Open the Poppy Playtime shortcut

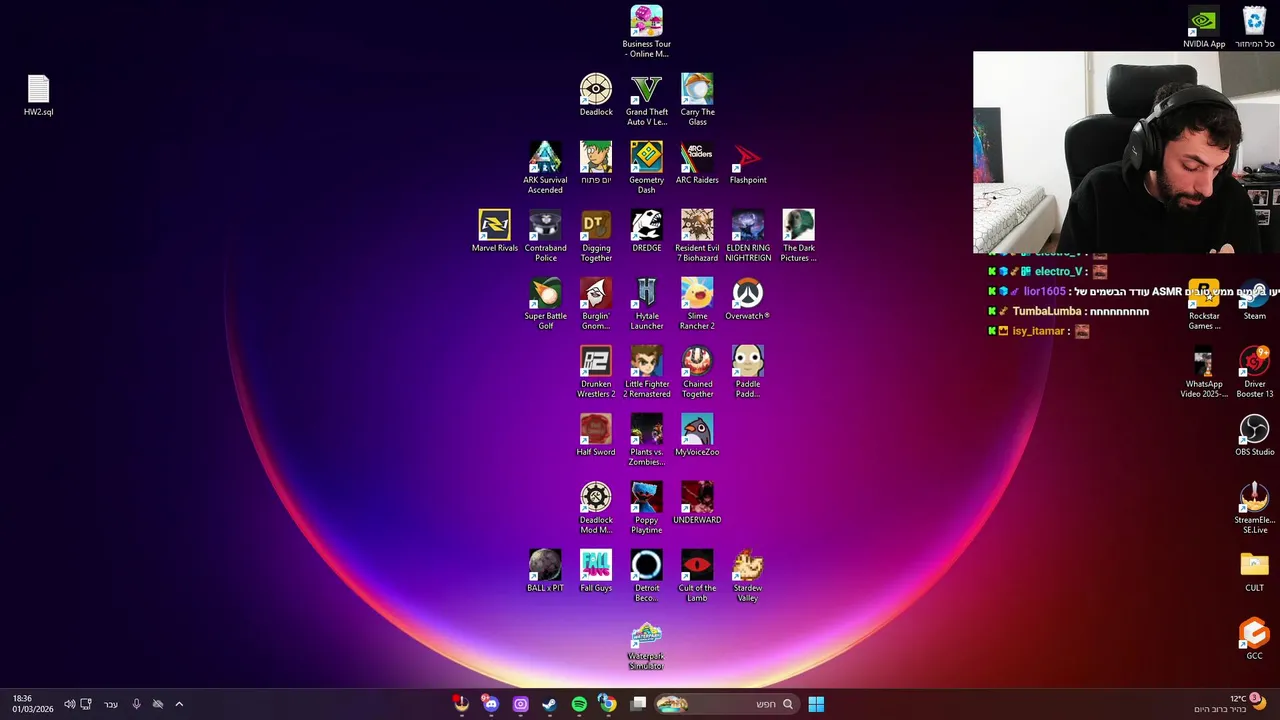pyautogui.click(x=646, y=508)
